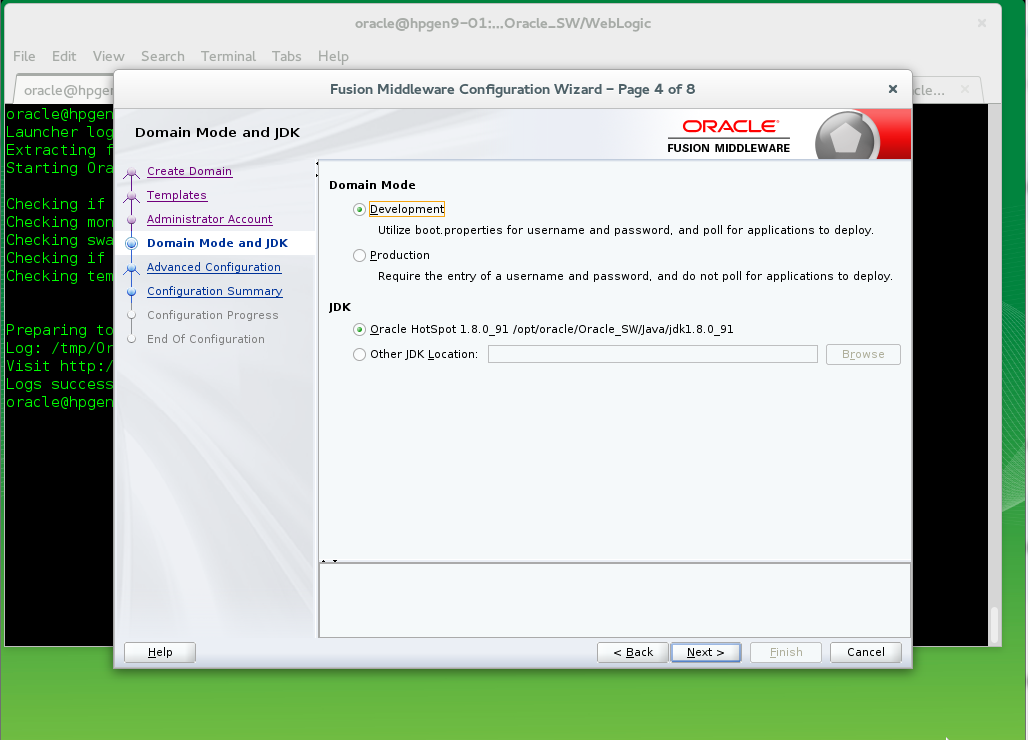Screen dimensions: 1028x740
Task: Switch to the oracle@hpgen terminal tab
Action: (x=65, y=89)
